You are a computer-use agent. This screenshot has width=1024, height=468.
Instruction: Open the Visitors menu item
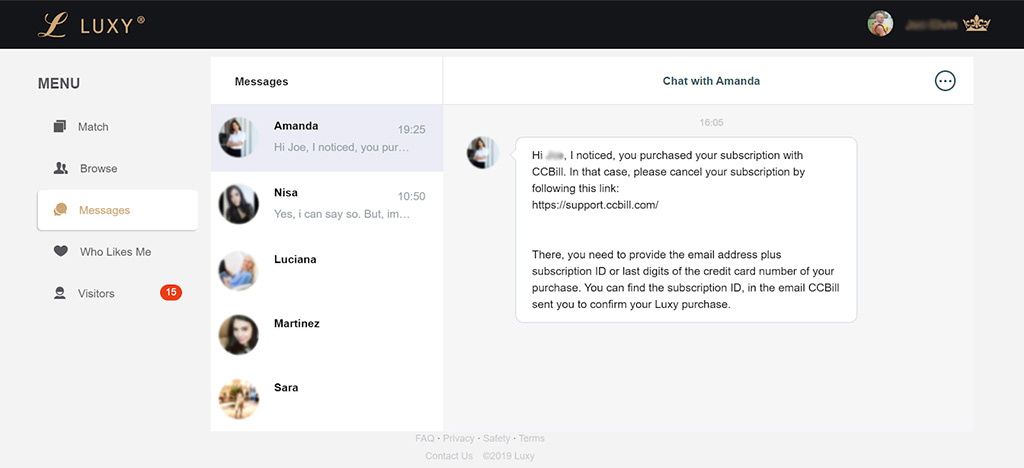click(96, 293)
